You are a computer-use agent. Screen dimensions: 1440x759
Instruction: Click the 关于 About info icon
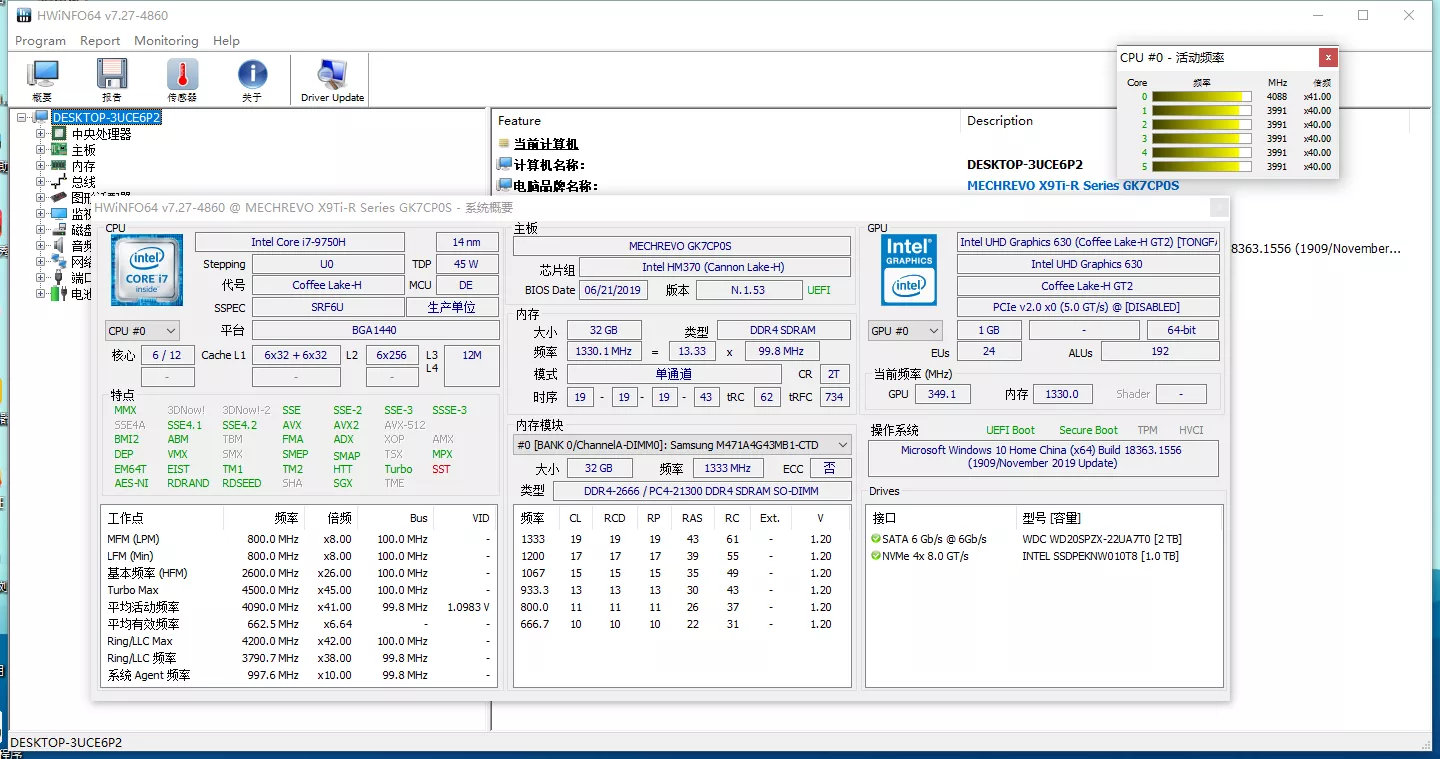pyautogui.click(x=252, y=78)
